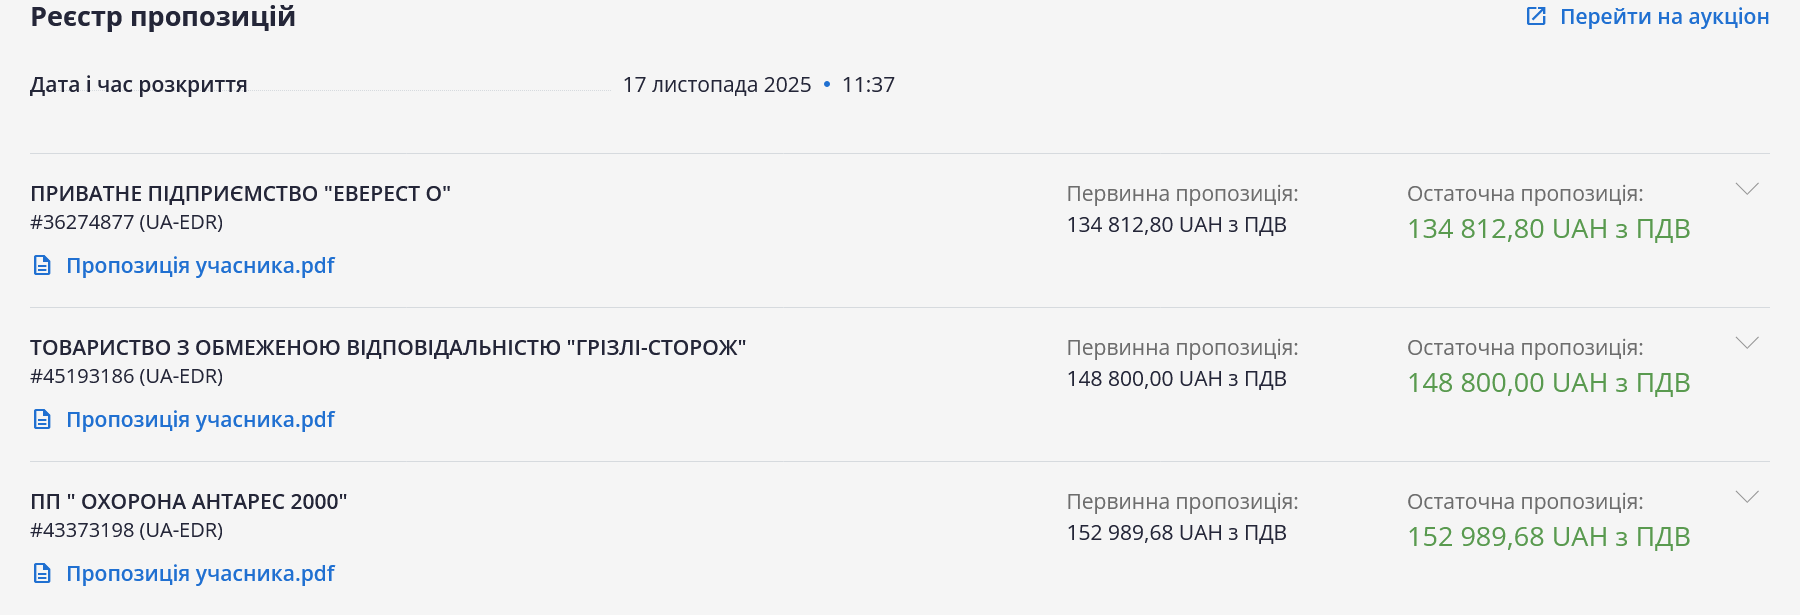
Task: Click the ПП "ОХОРОНА АНТАРЕС 2000" name
Action: coord(188,501)
